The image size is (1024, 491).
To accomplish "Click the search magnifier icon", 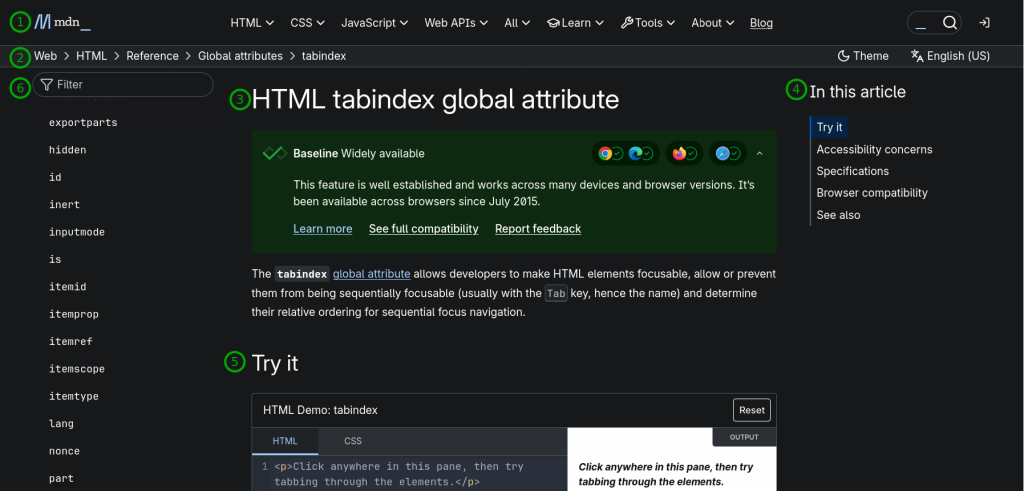I will click(950, 23).
